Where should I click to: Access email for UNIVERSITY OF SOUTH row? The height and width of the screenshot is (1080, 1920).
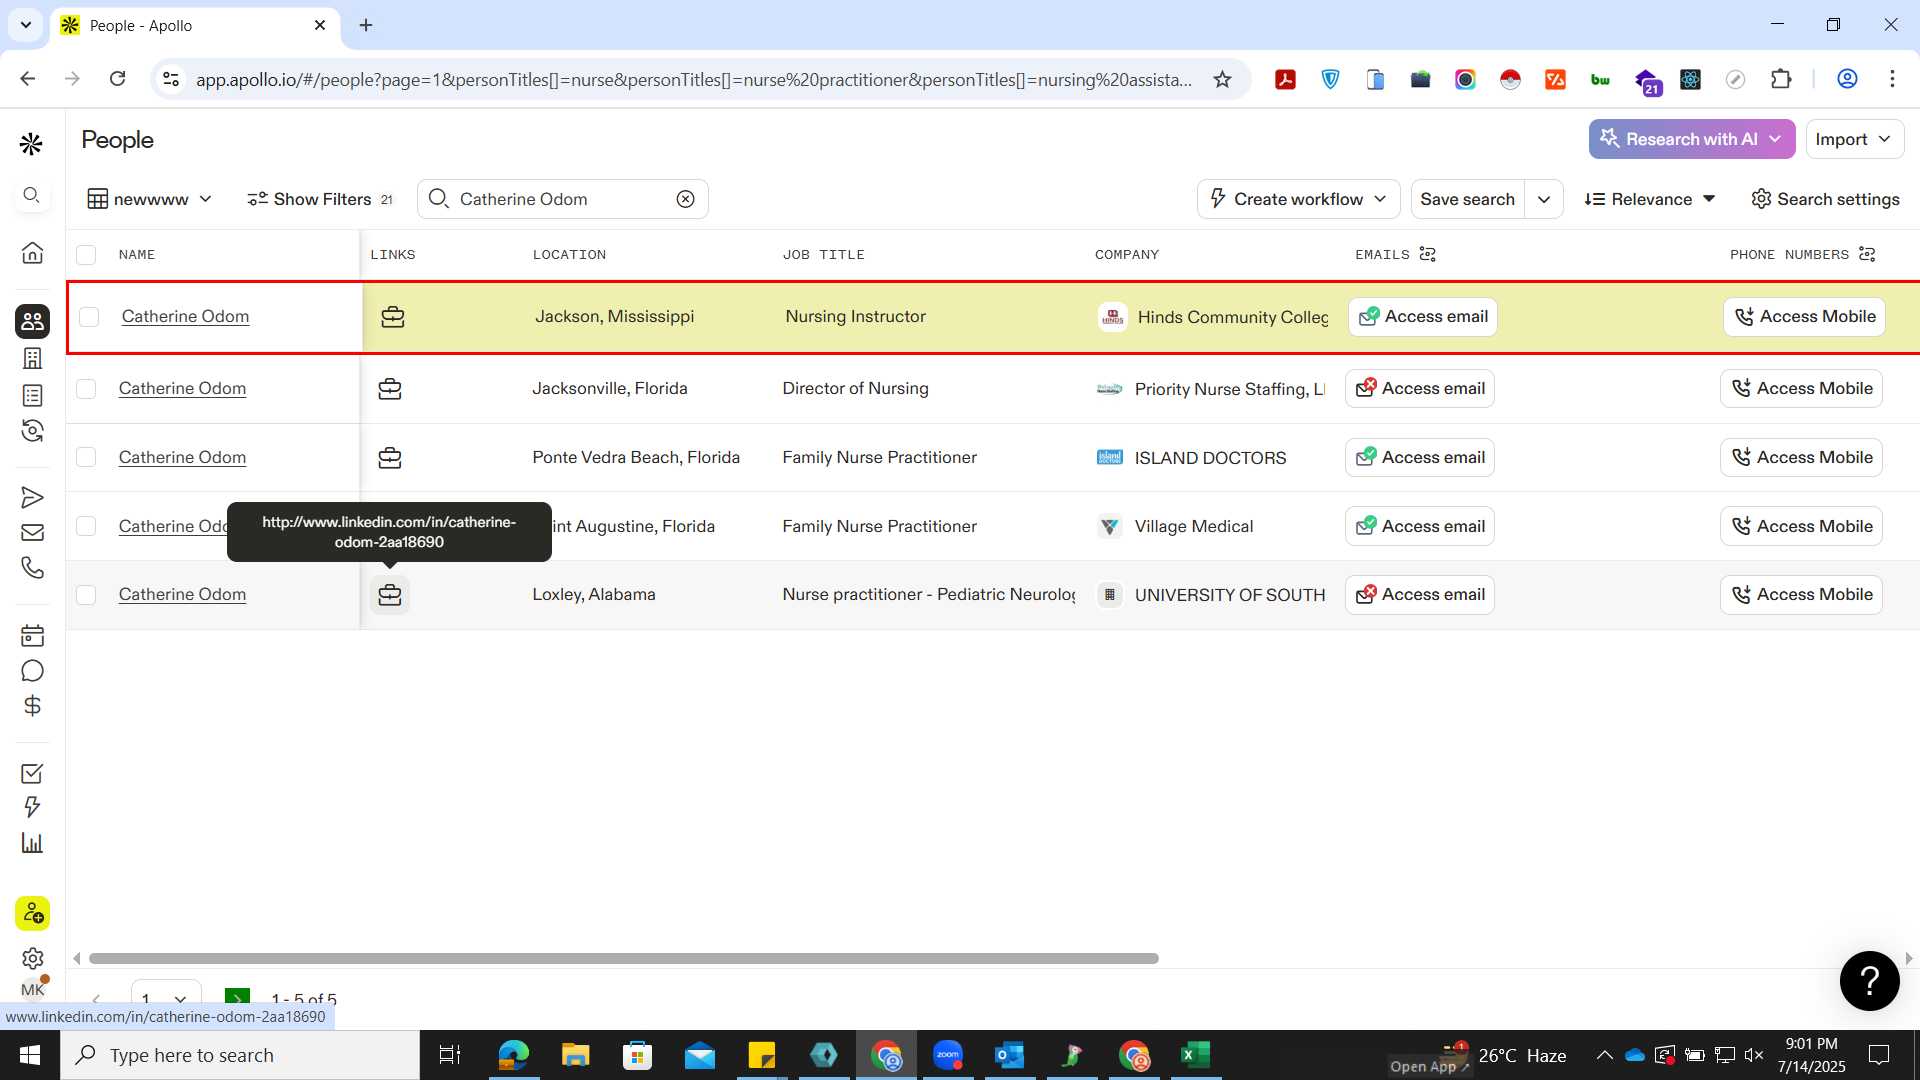click(x=1420, y=595)
